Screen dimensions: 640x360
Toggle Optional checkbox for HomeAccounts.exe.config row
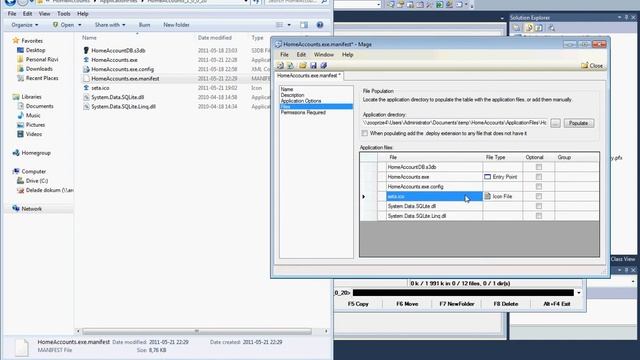point(539,187)
